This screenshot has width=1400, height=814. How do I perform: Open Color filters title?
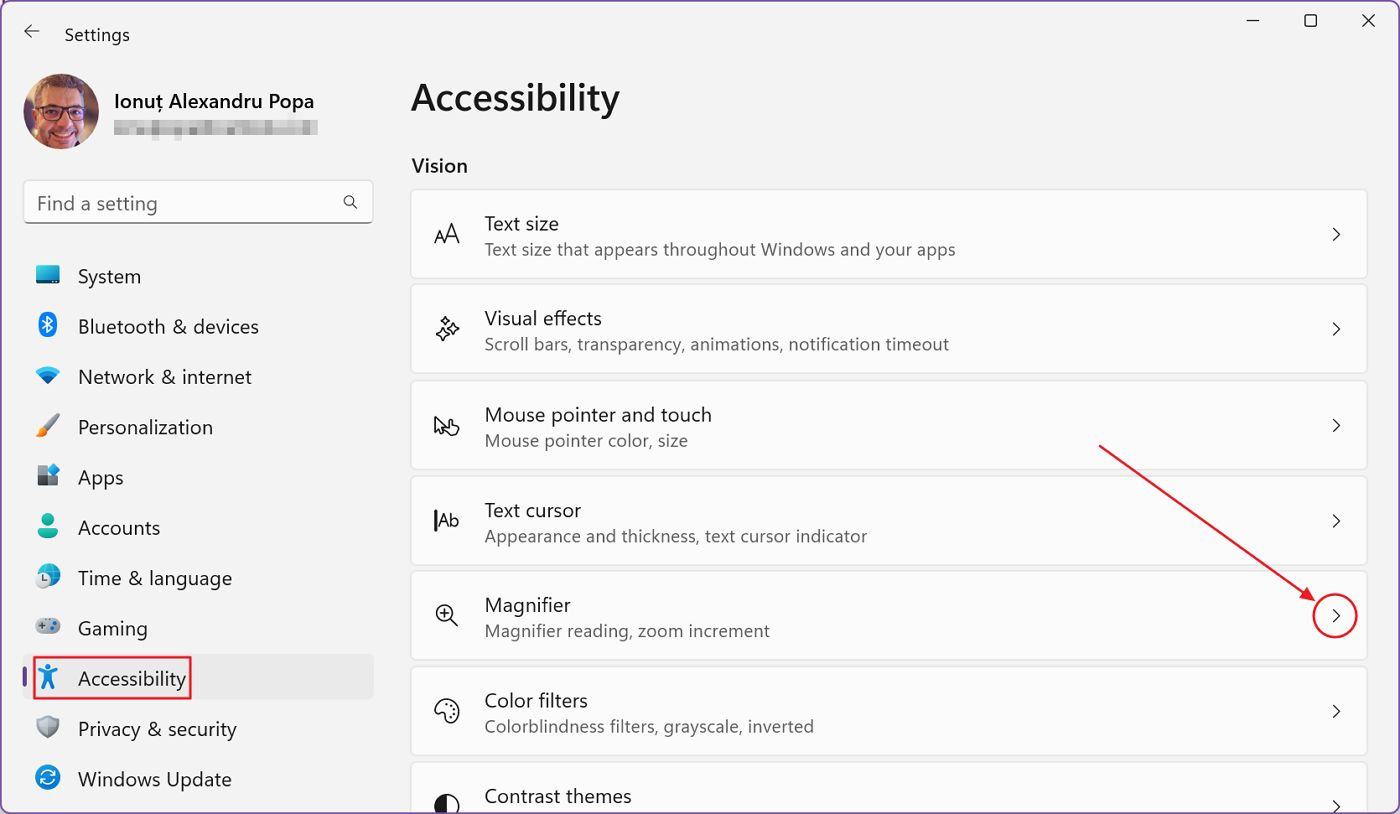point(536,700)
